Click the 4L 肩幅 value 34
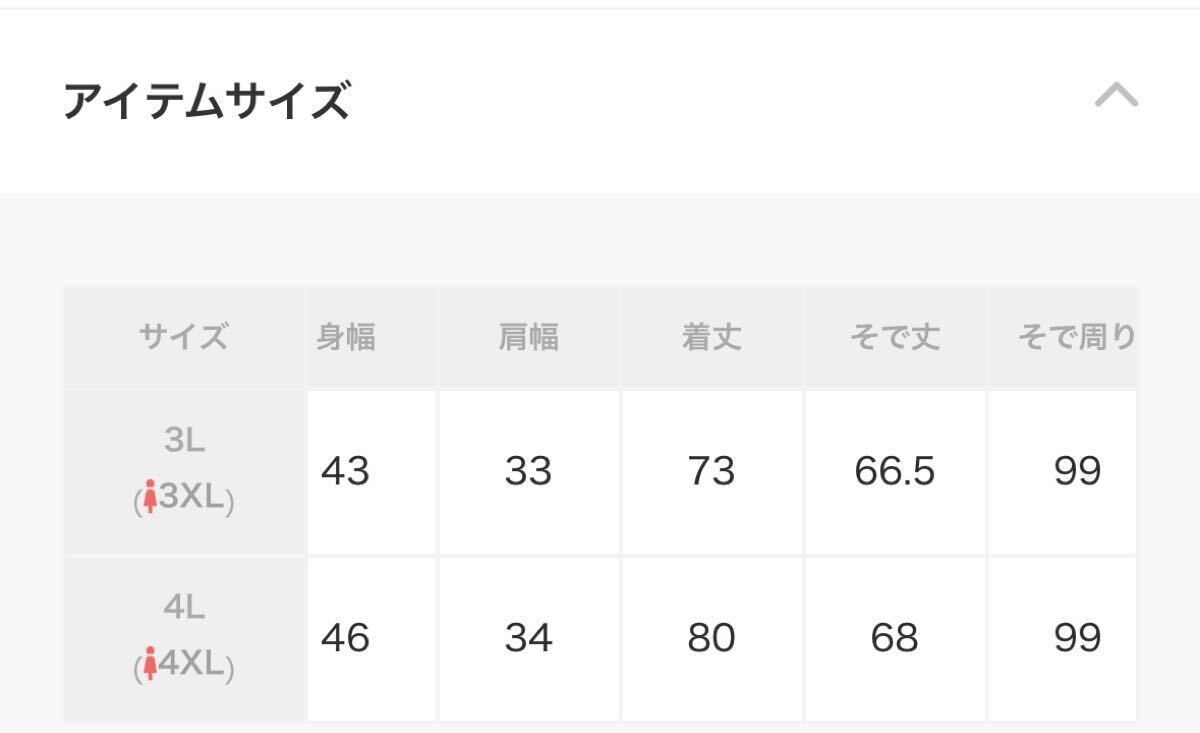1200x733 pixels. tap(528, 638)
